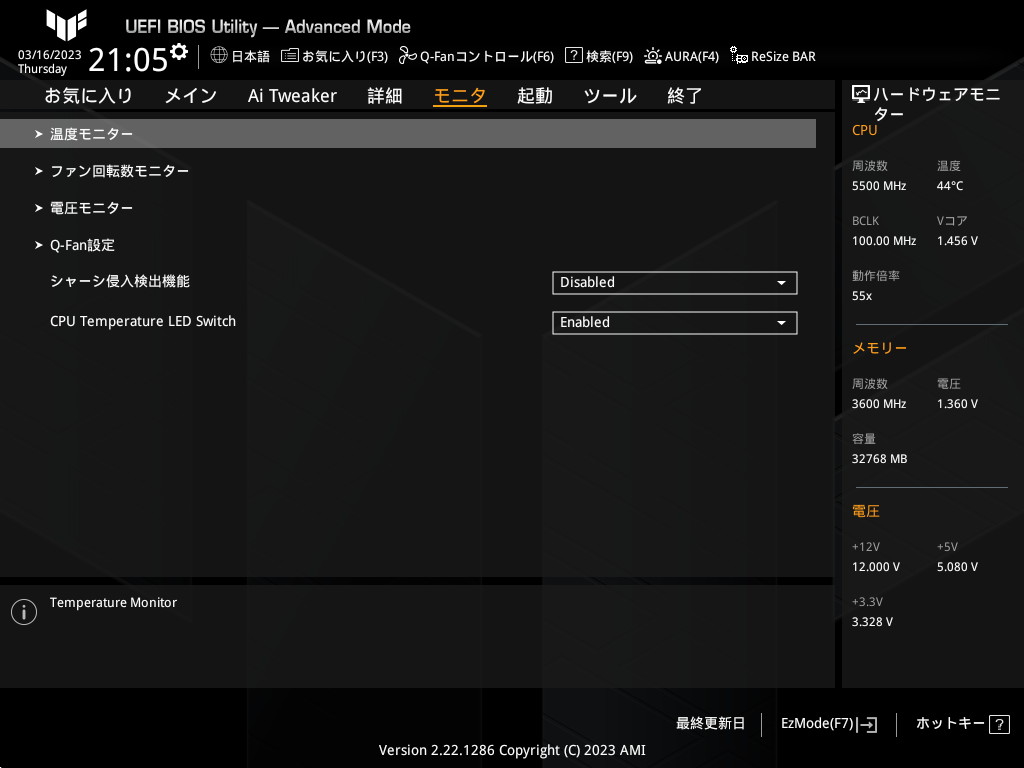Click the 21:05 clock time

[x=128, y=59]
